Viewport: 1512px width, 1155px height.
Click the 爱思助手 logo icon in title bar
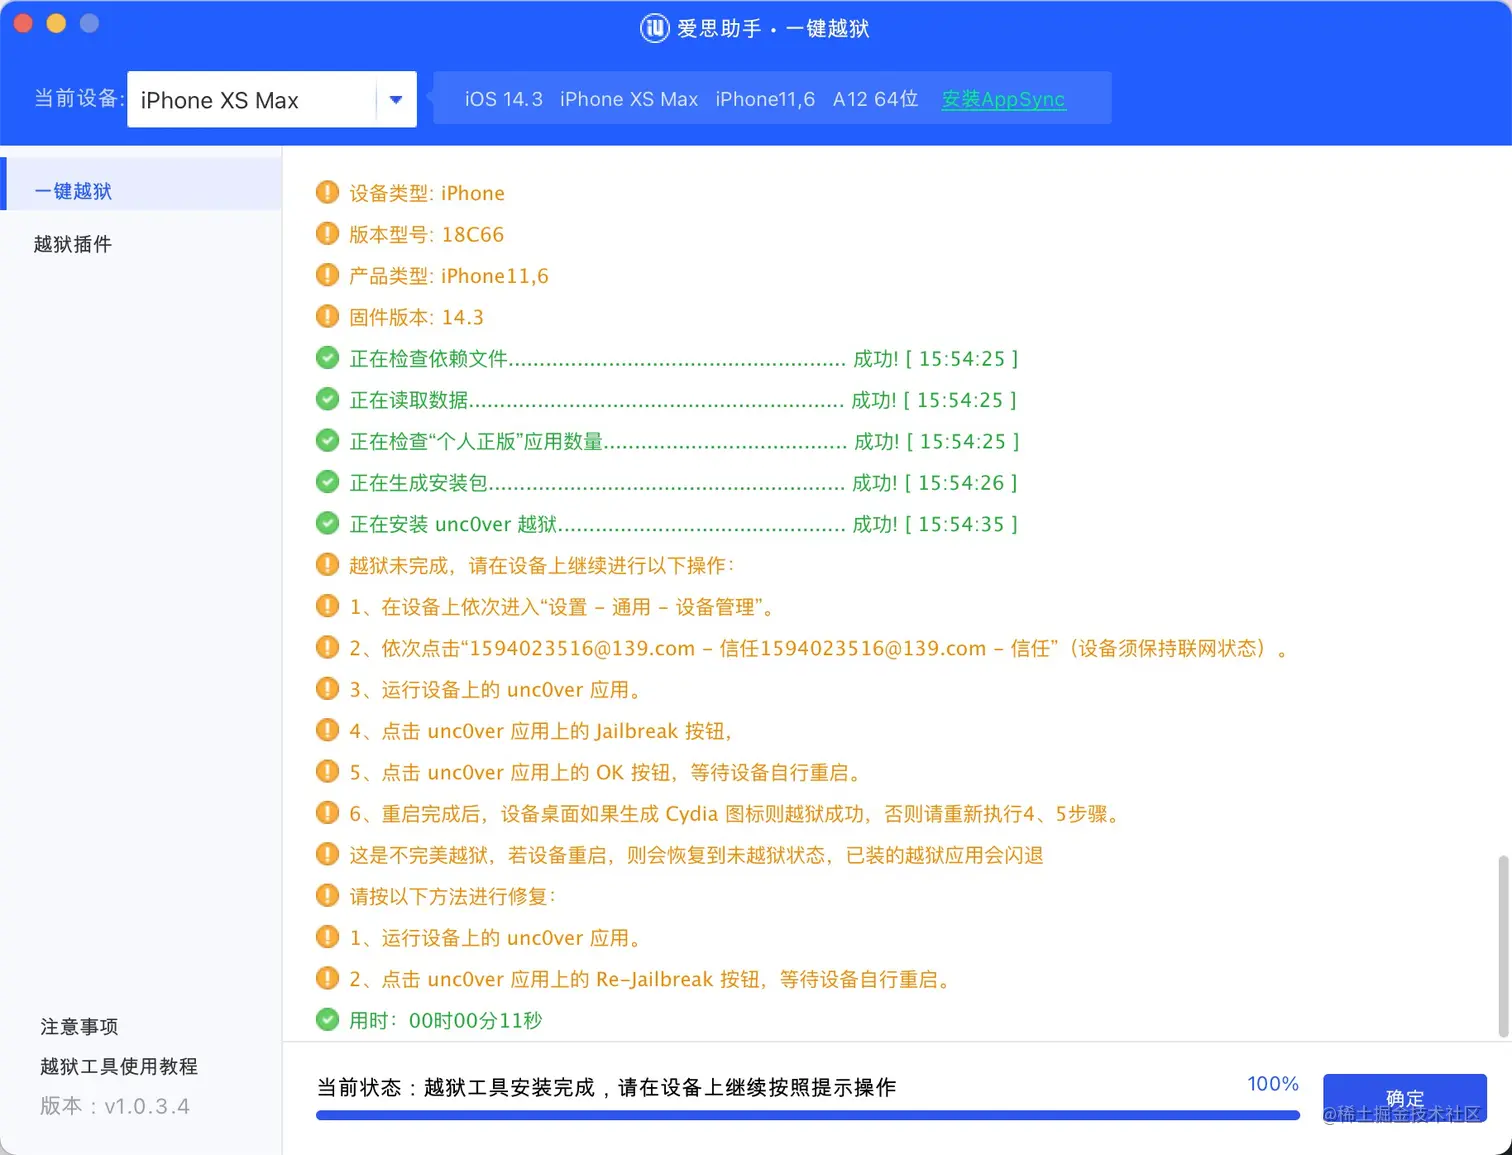click(x=654, y=28)
